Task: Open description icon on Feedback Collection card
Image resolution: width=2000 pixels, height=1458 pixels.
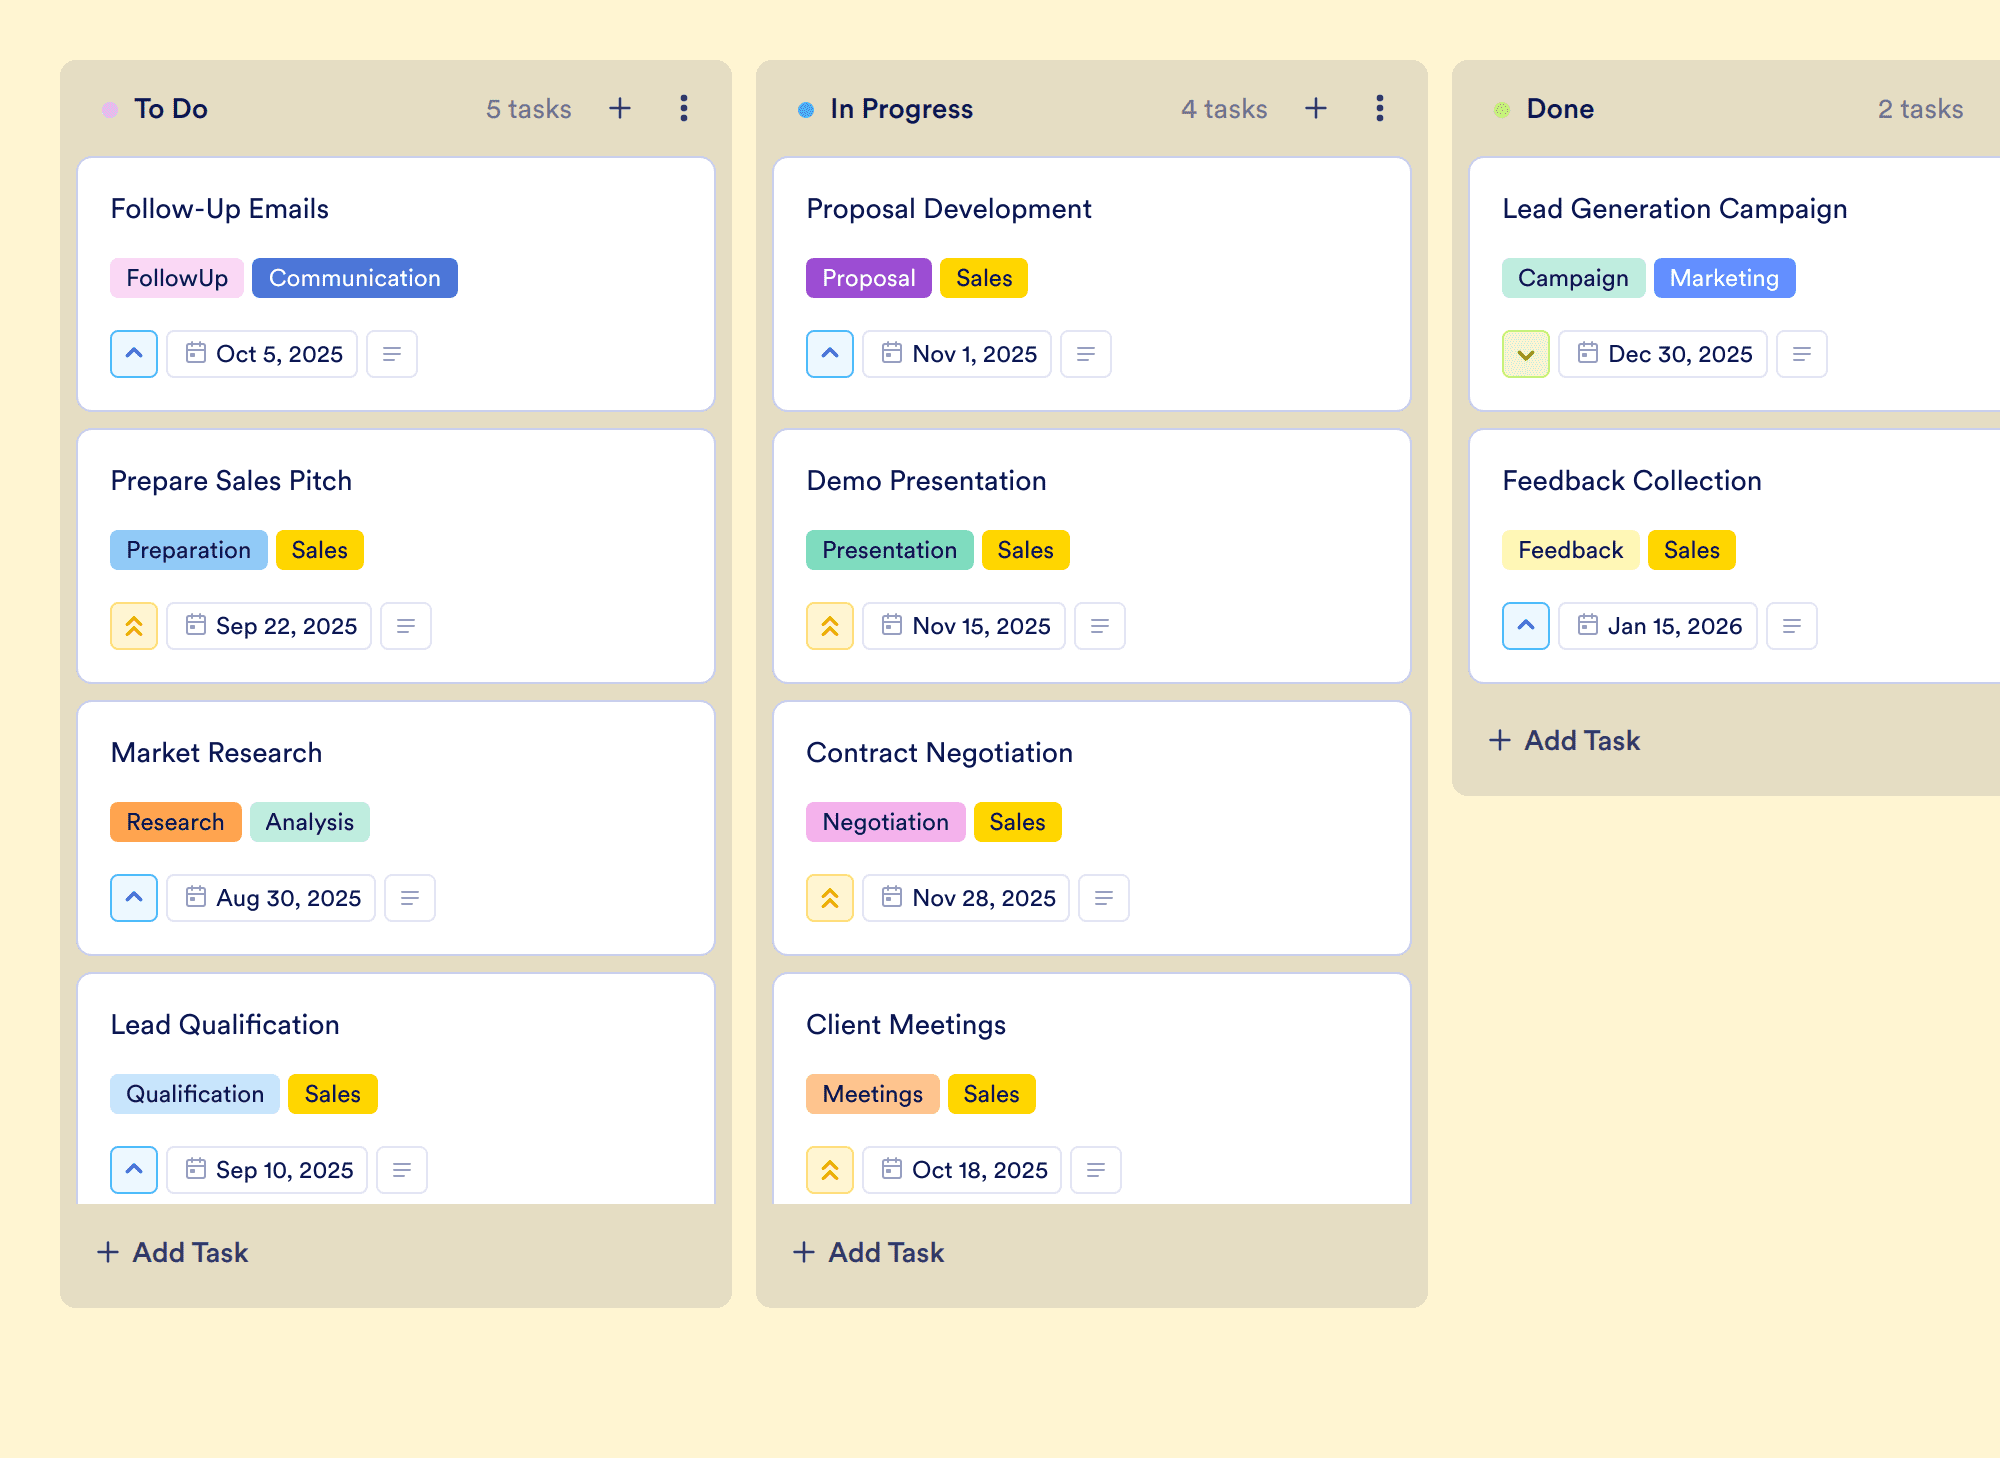Action: click(1792, 626)
